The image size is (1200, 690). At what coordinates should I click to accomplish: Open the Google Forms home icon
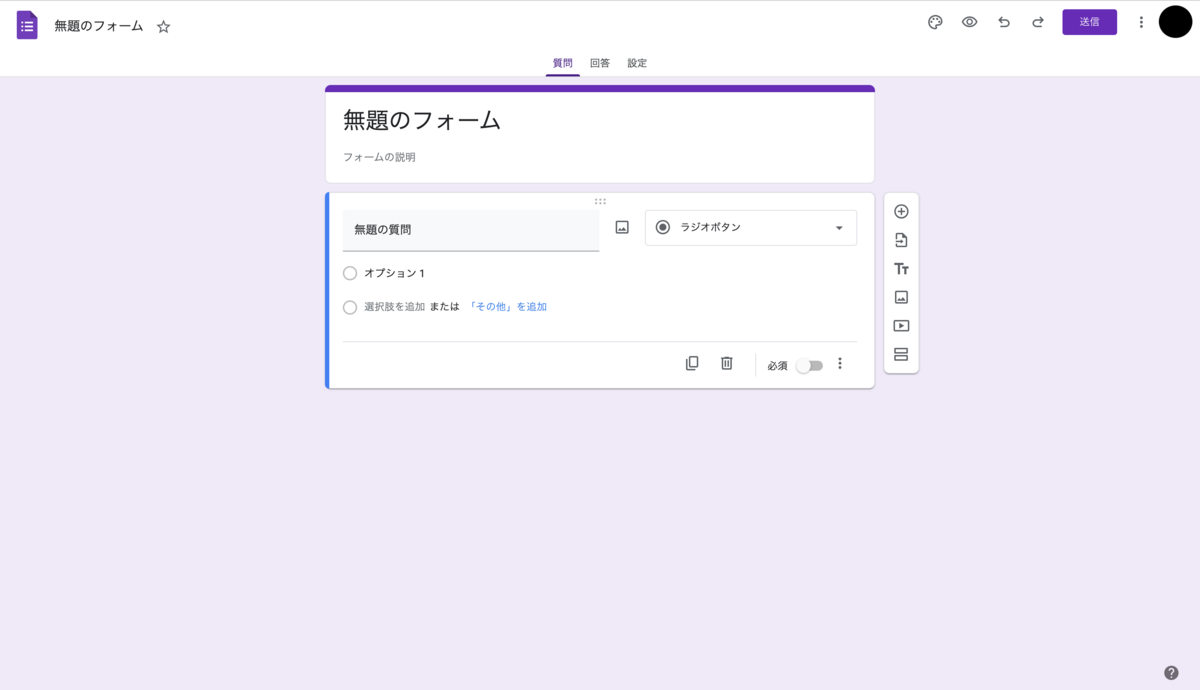pos(27,25)
